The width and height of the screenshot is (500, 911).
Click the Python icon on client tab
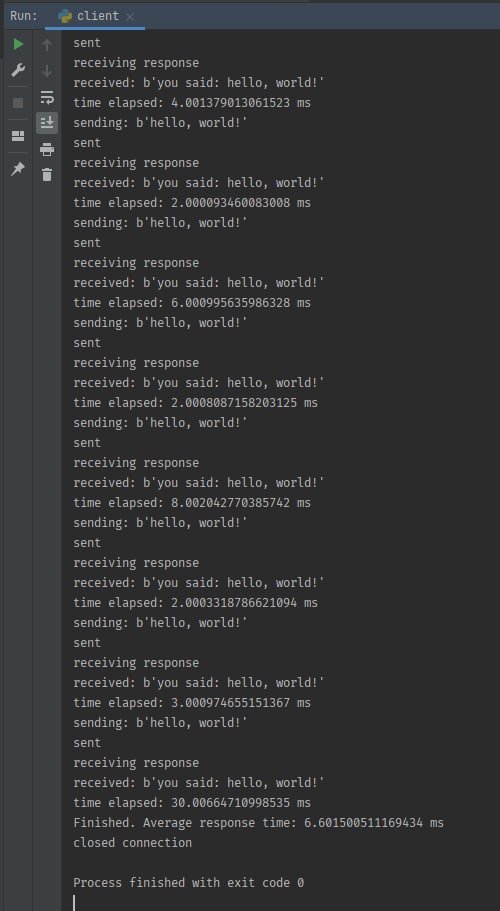[x=65, y=16]
